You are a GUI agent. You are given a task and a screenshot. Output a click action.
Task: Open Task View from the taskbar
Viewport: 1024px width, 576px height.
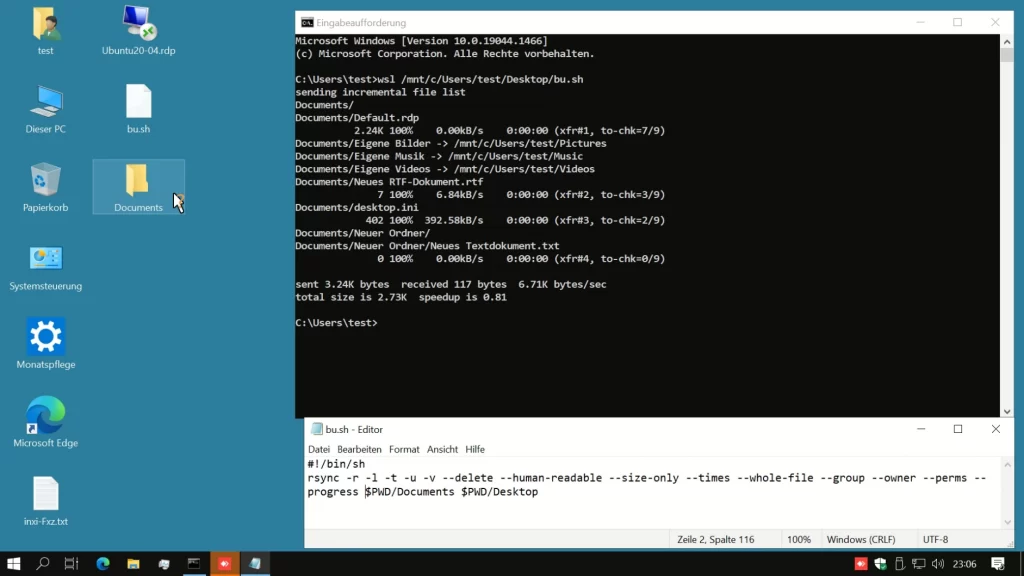pos(71,564)
